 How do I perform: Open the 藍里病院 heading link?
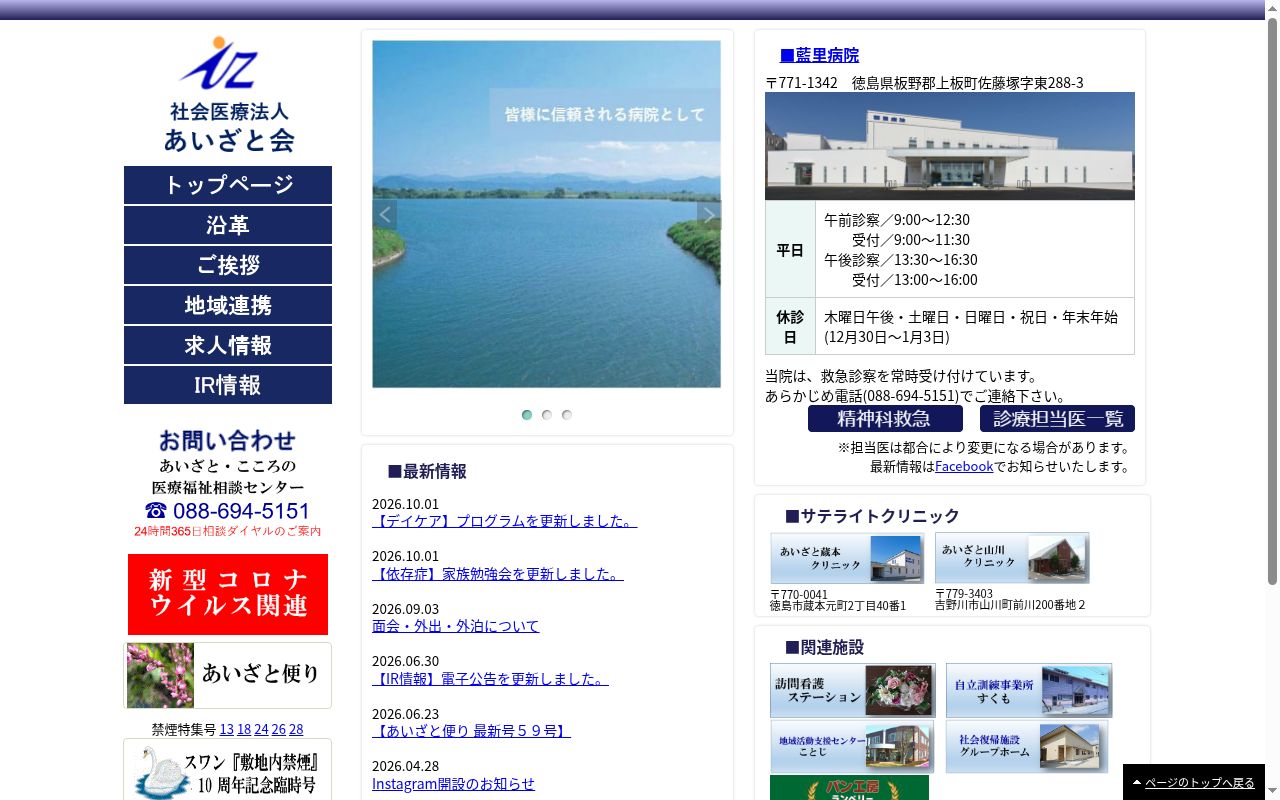819,55
